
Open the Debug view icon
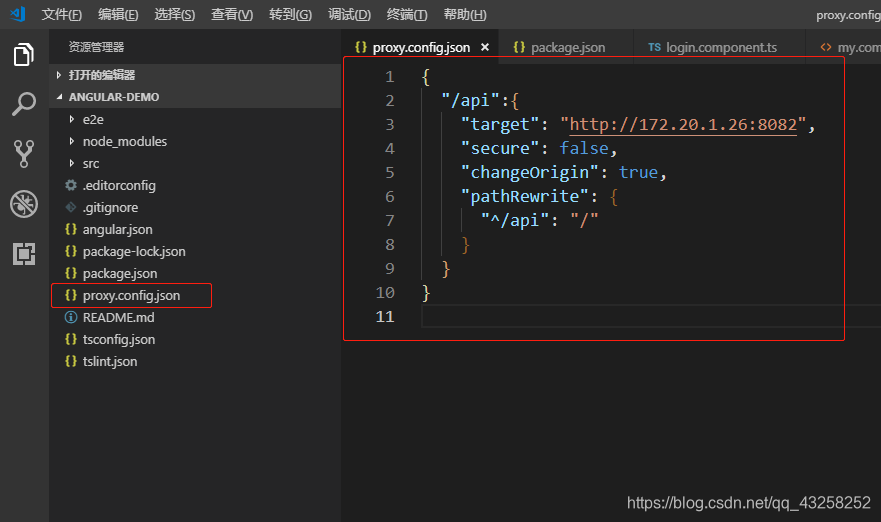coord(24,204)
